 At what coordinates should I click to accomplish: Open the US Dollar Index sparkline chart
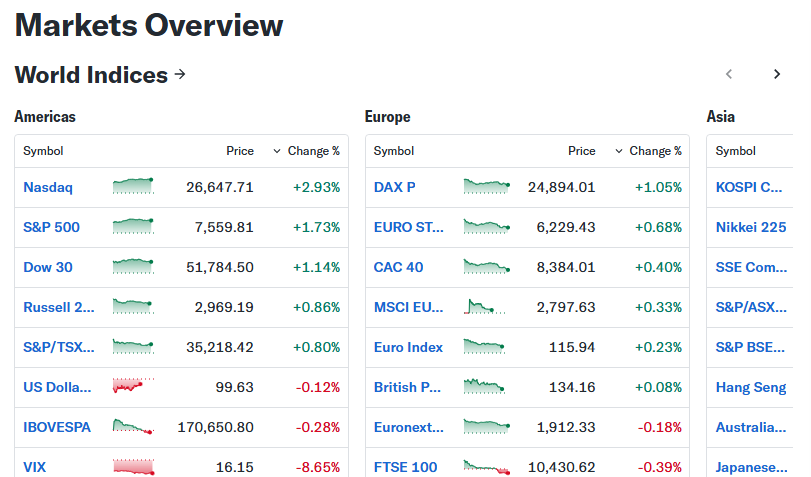tap(133, 386)
